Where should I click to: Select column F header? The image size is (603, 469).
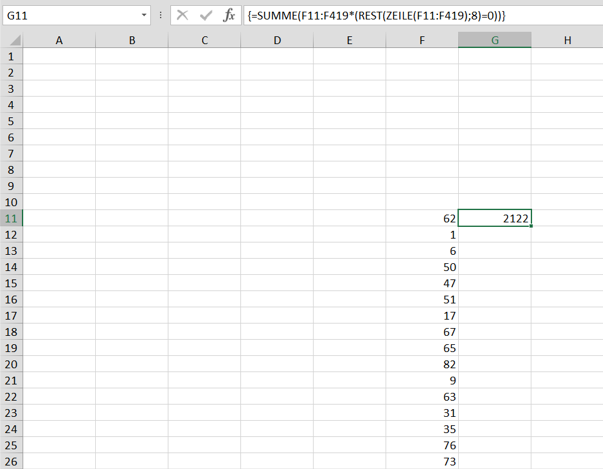(x=422, y=40)
